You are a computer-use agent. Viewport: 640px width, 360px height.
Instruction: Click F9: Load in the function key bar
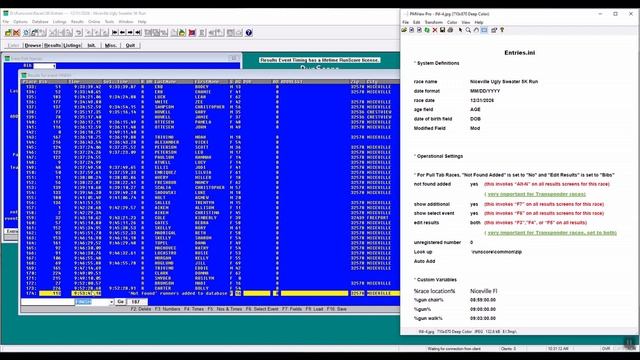[314, 309]
